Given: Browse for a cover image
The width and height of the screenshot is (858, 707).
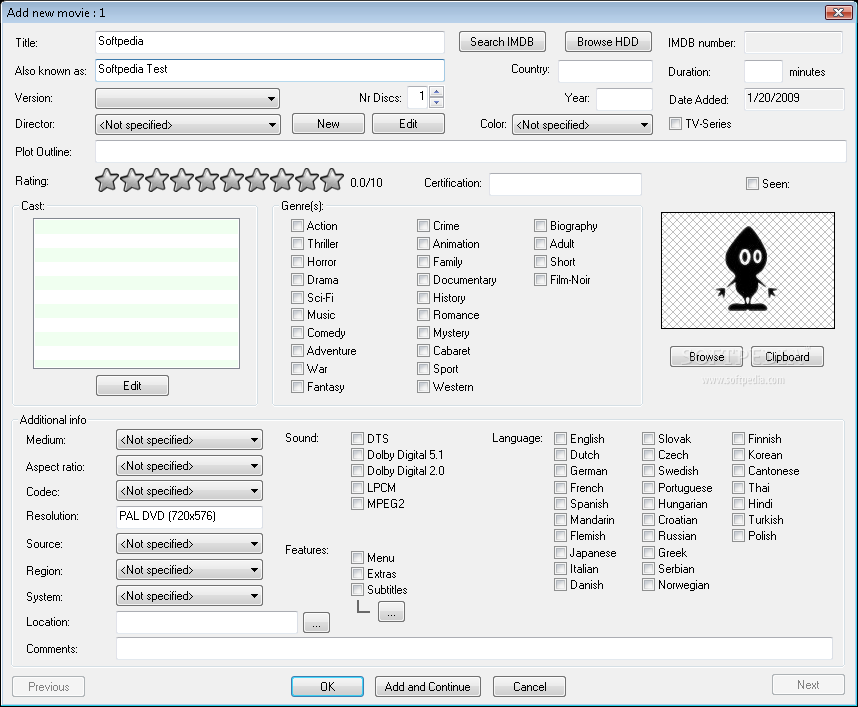Looking at the screenshot, I should [x=706, y=357].
